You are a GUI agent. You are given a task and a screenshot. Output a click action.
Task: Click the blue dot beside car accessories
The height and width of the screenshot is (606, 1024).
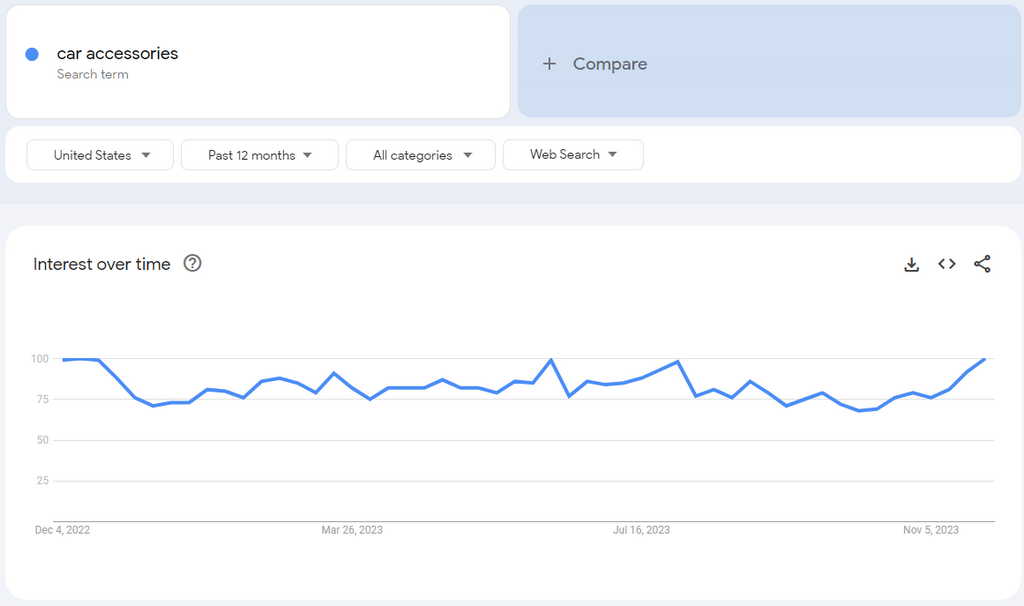pos(30,53)
